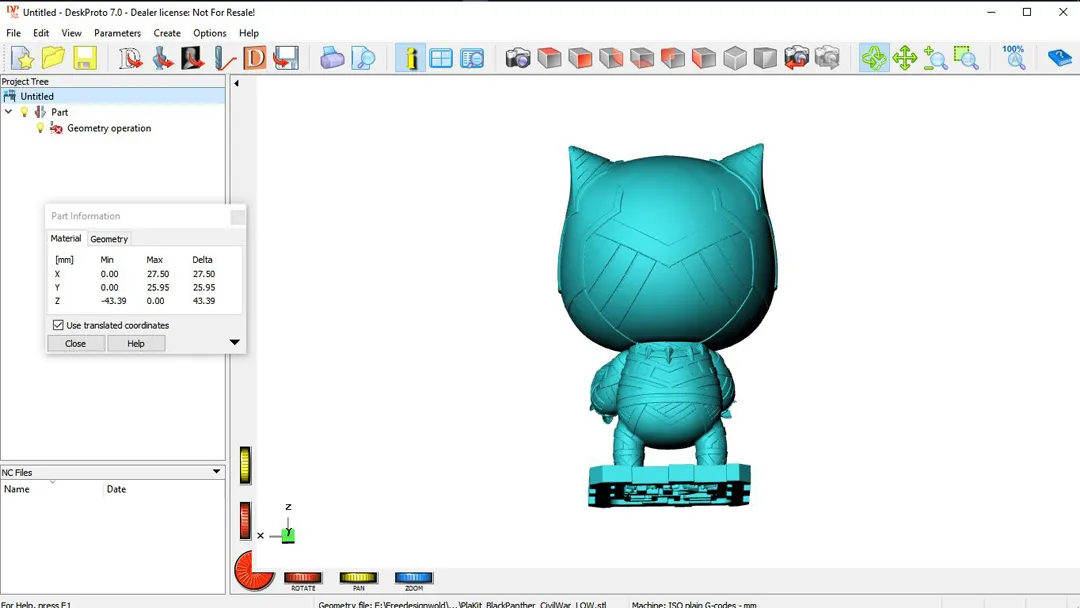Toggle the Part Information 'i' icon
The image size is (1080, 608).
pyautogui.click(x=411, y=59)
